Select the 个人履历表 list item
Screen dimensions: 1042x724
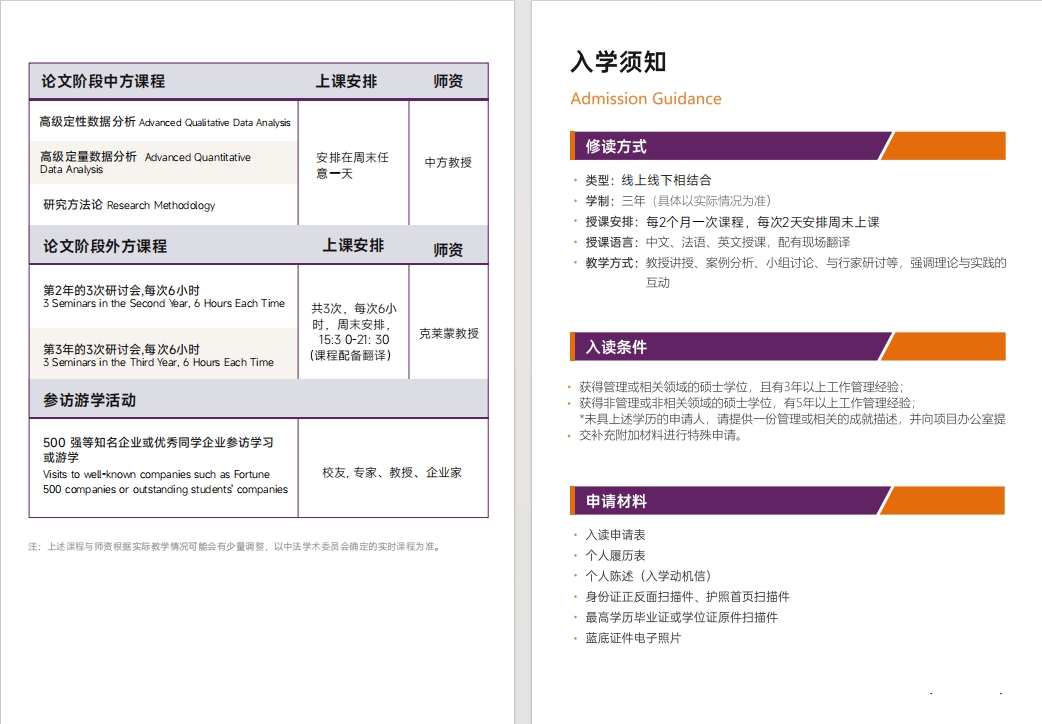pyautogui.click(x=615, y=556)
